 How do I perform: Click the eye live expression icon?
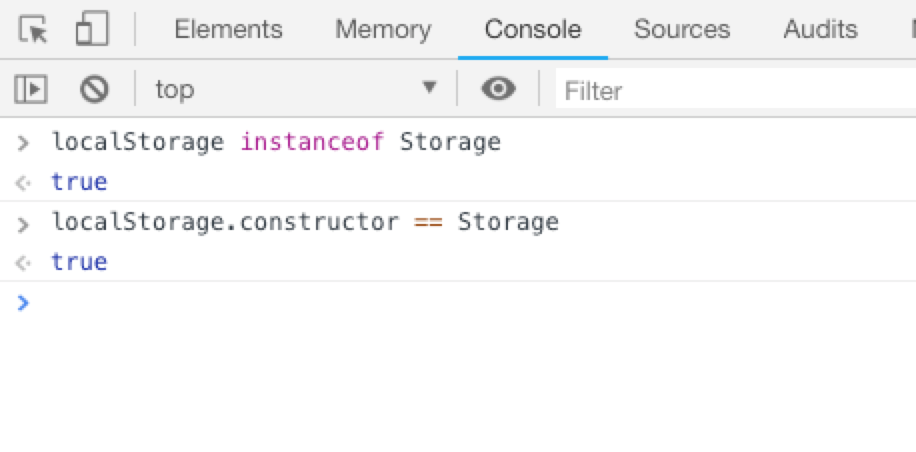click(x=498, y=90)
